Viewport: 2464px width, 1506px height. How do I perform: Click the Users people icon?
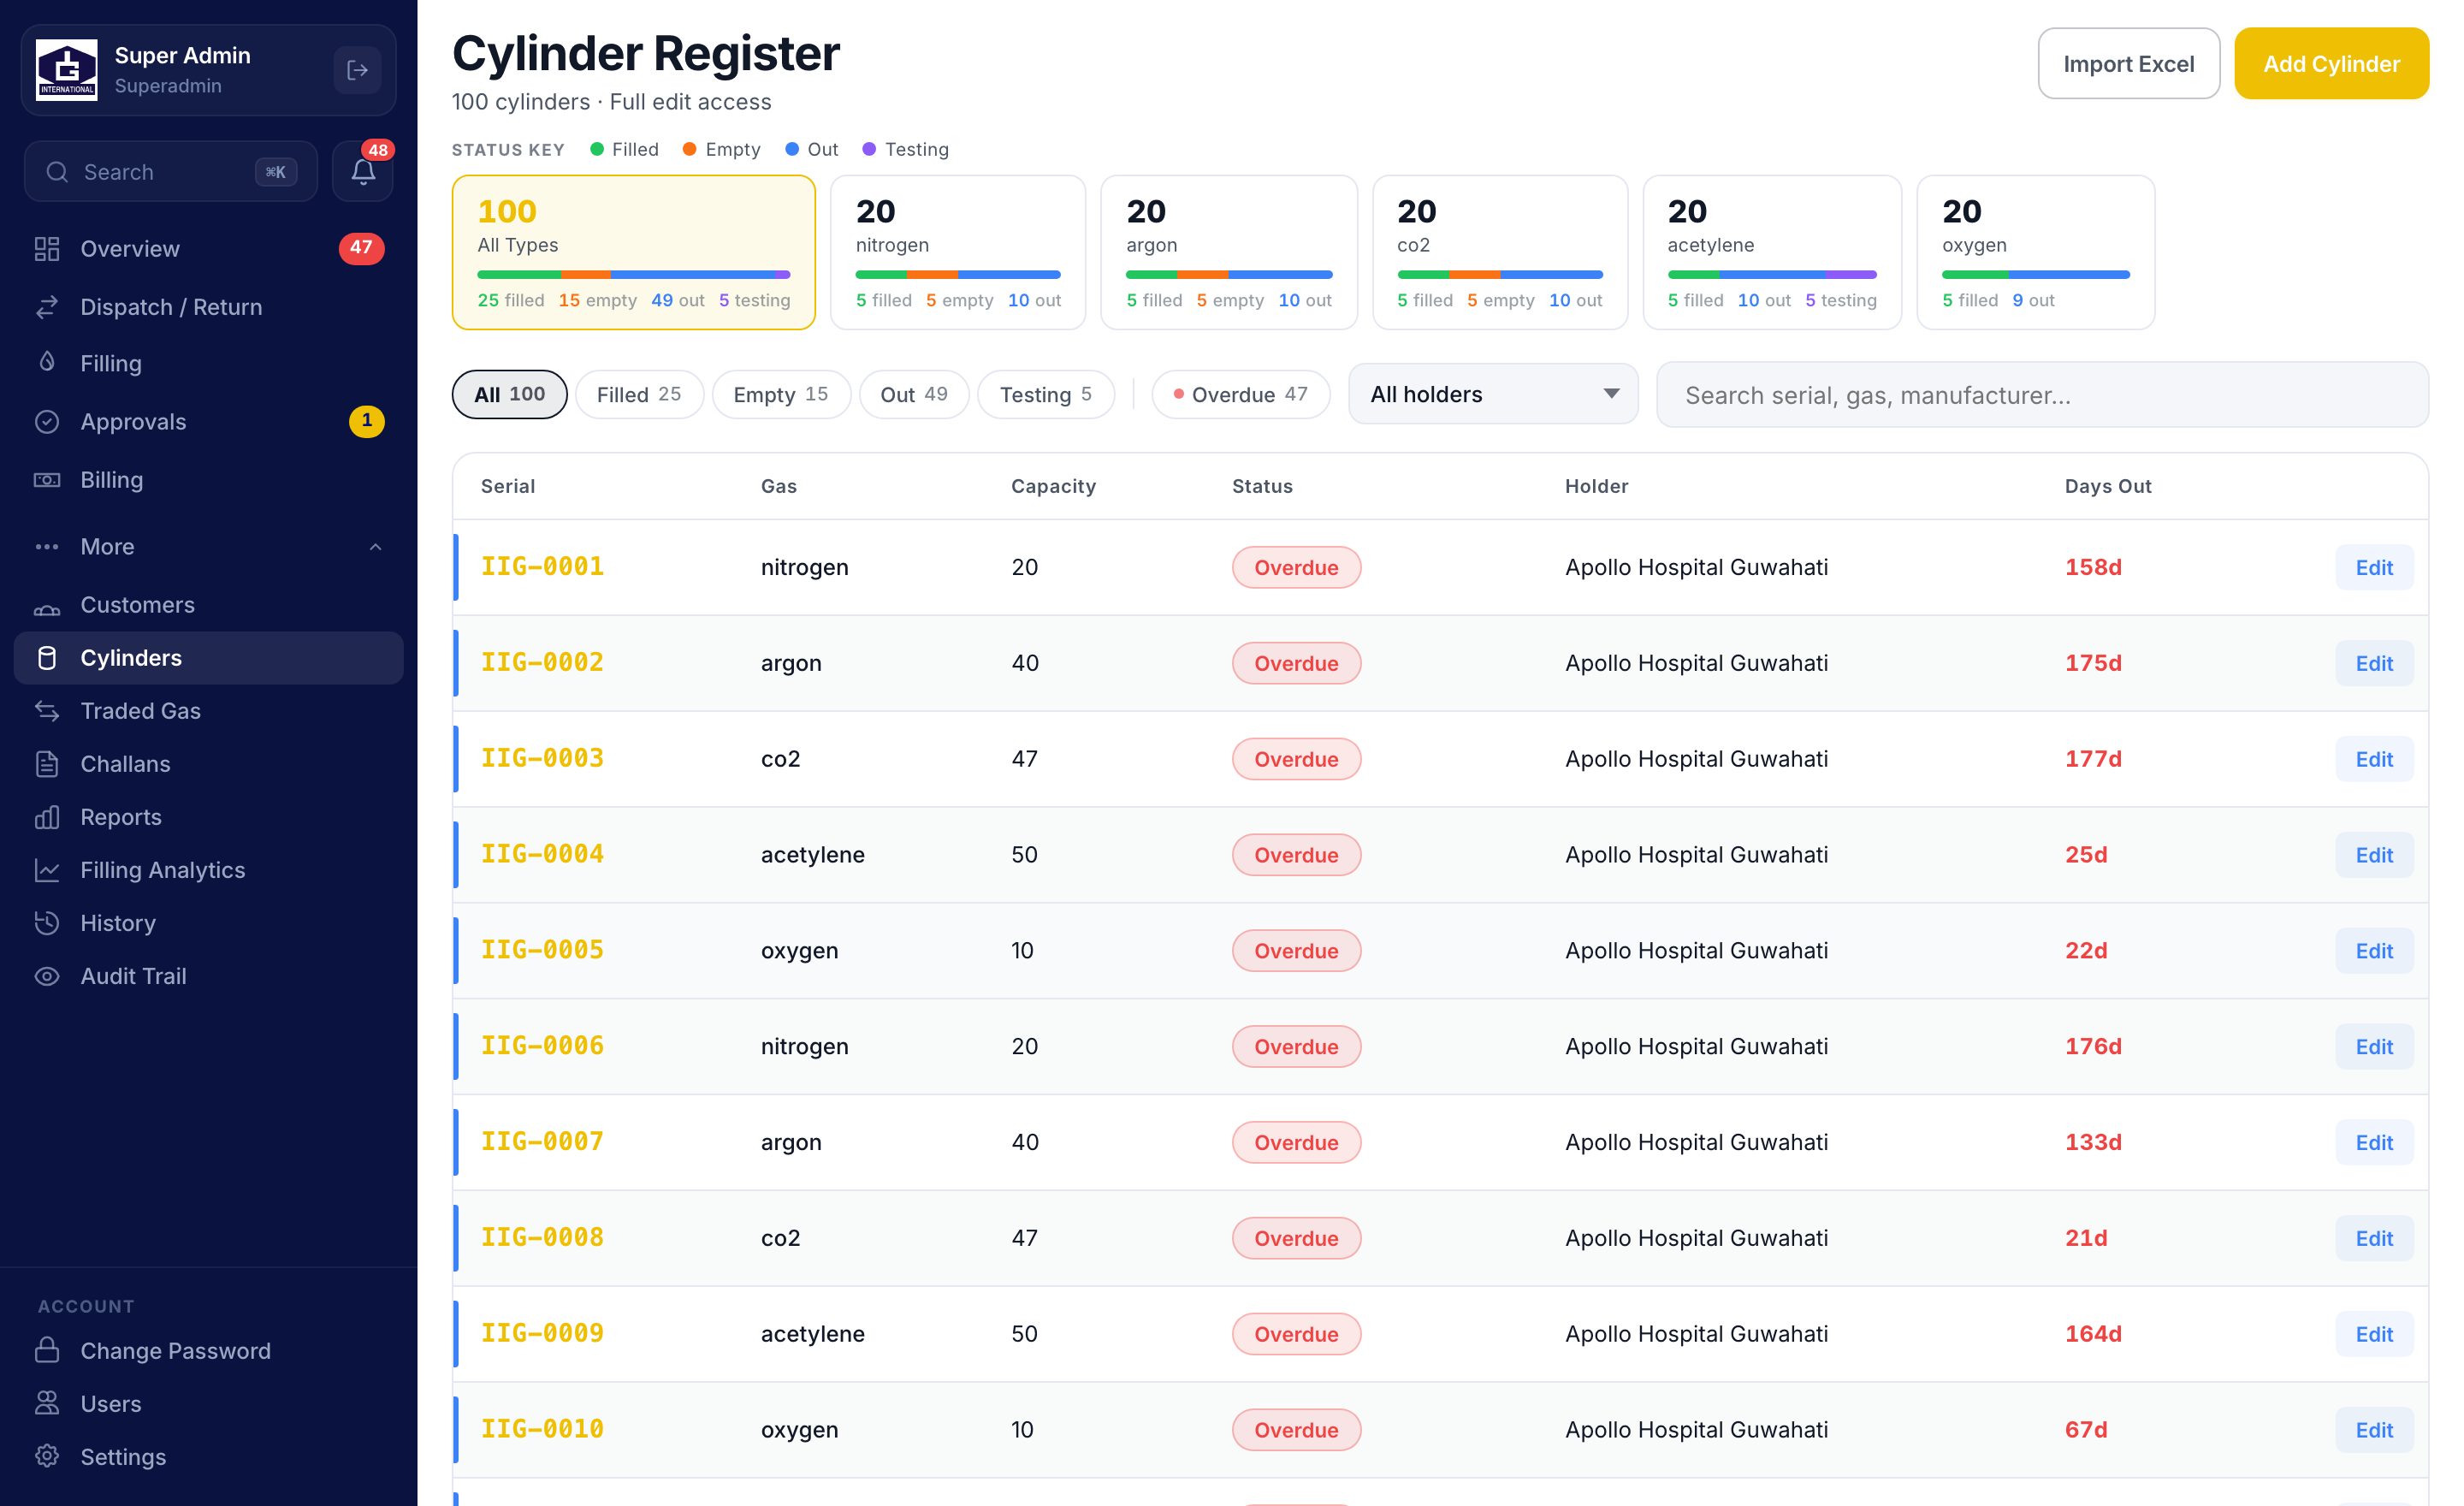click(47, 1403)
